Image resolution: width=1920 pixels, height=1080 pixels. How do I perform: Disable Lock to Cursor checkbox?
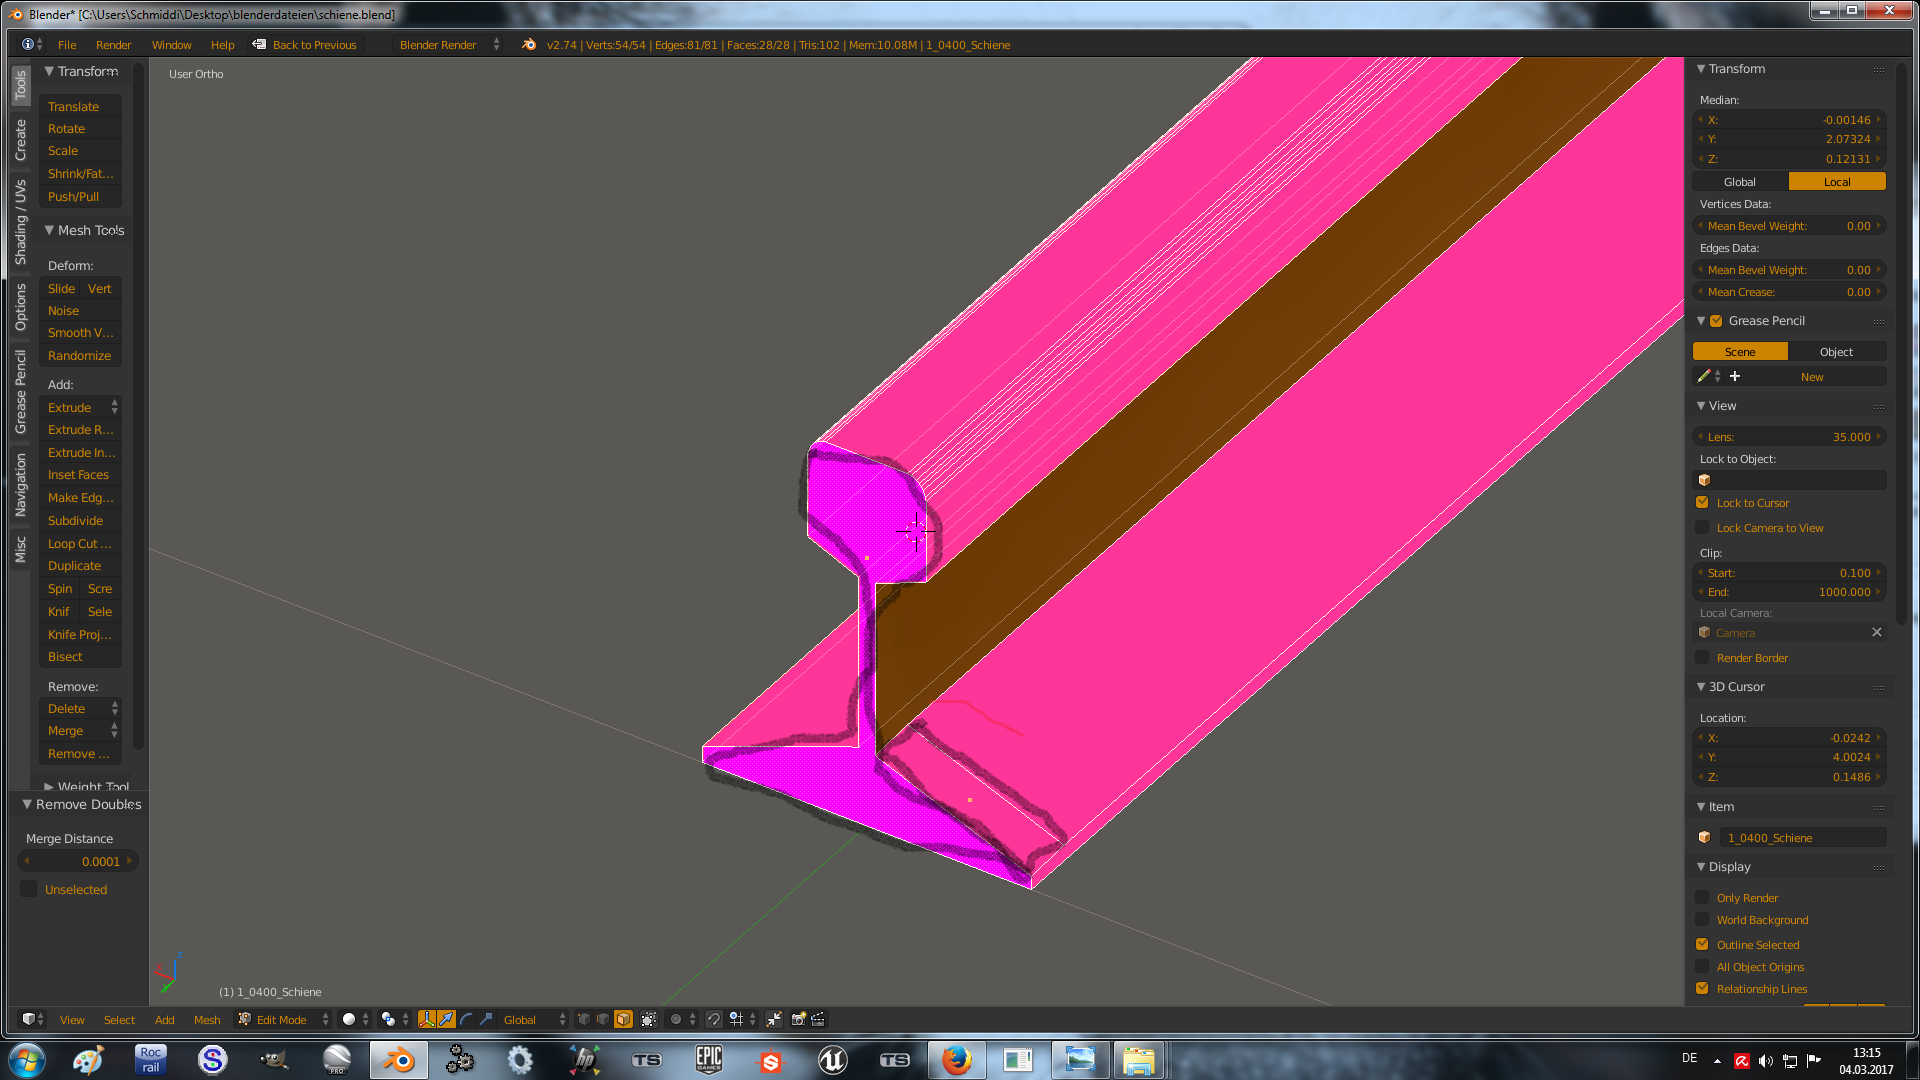[x=1702, y=503]
